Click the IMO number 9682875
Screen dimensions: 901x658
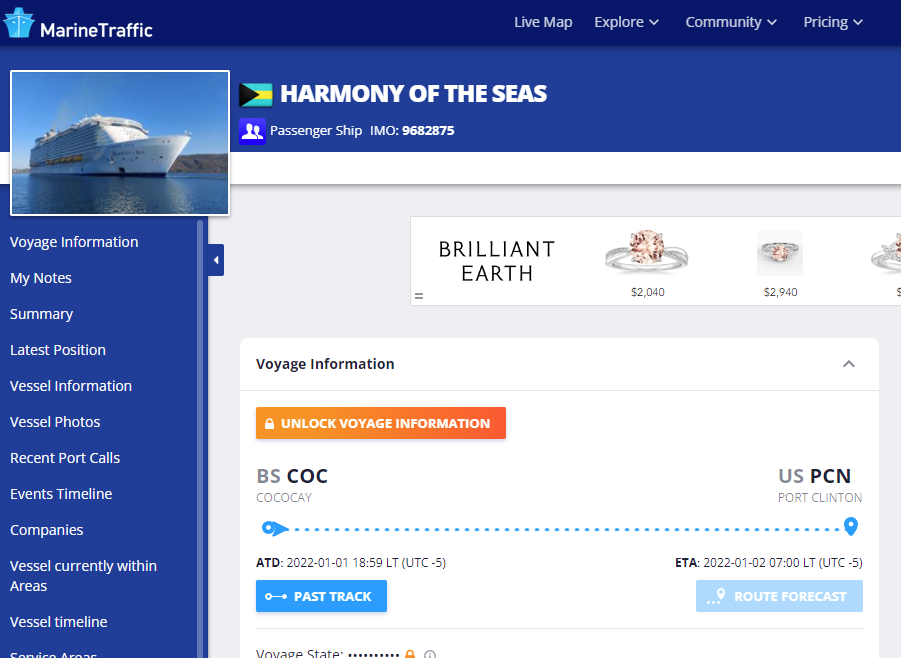(x=428, y=131)
